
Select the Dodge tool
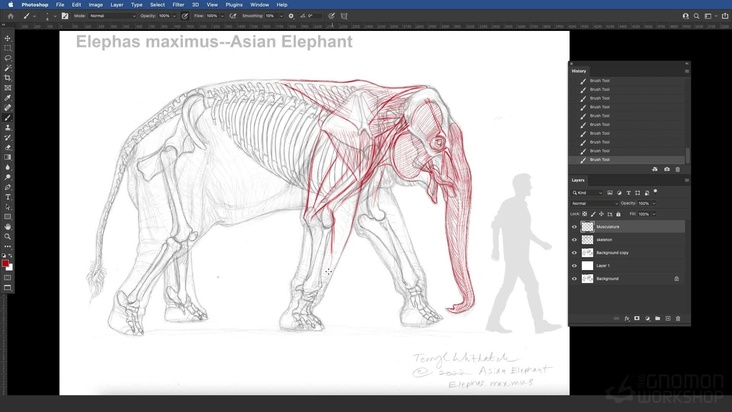pos(7,177)
